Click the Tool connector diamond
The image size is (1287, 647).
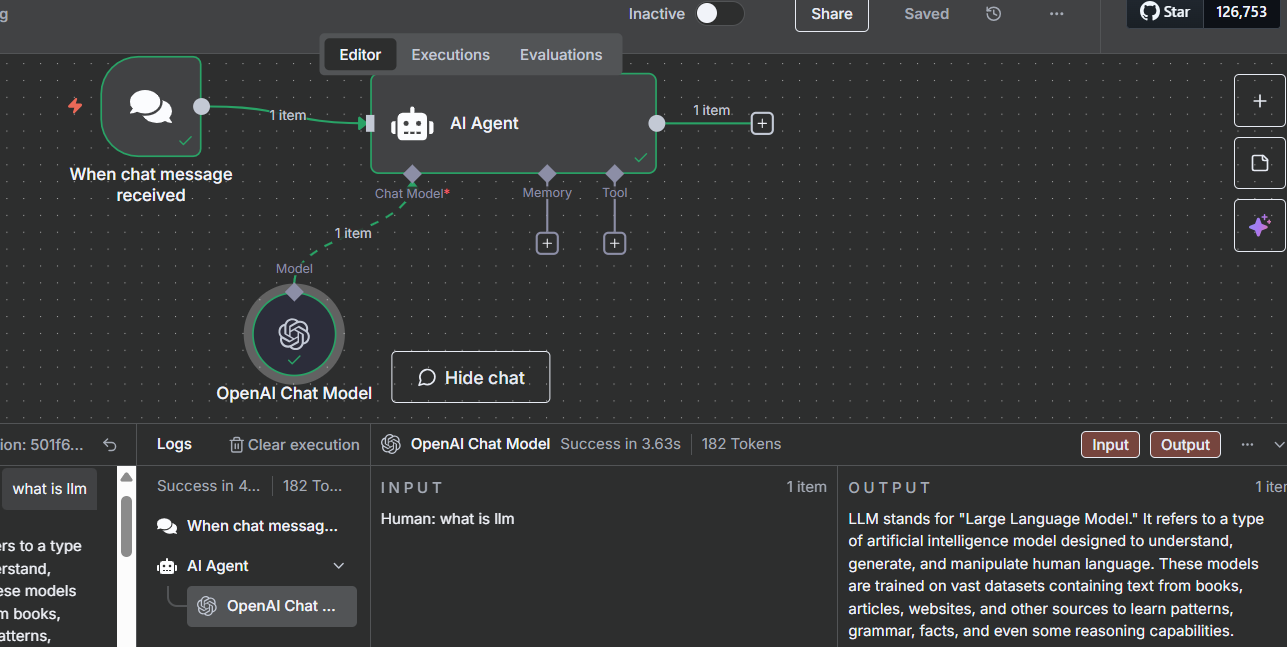[615, 174]
